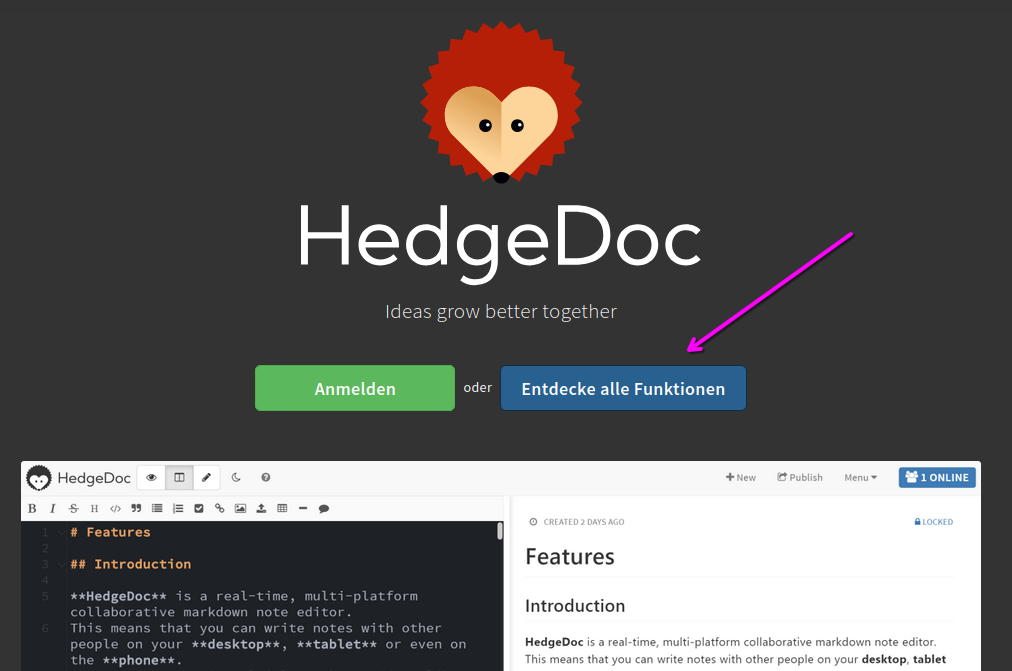Click the green Anmelden button

355,388
